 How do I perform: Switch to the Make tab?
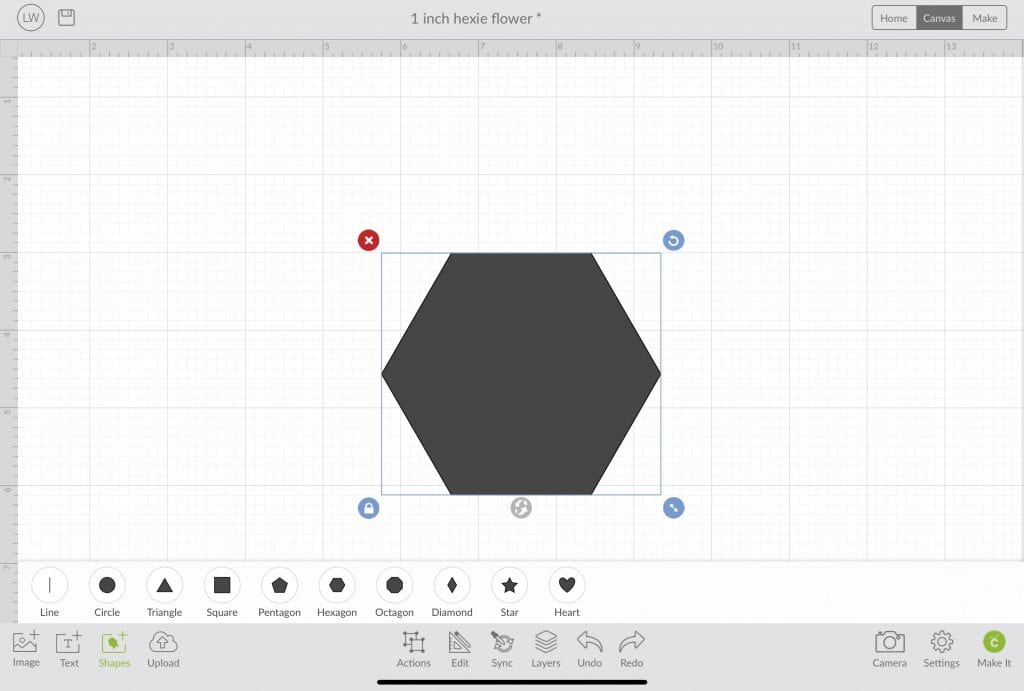tap(984, 18)
